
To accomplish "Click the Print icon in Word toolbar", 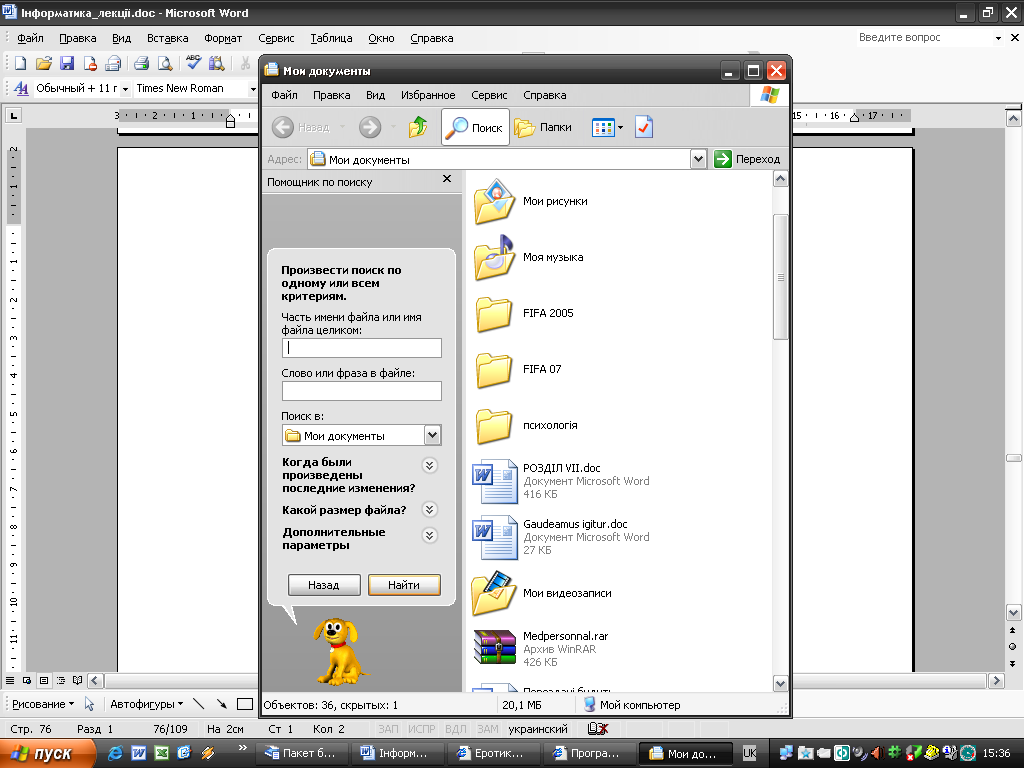I will click(141, 63).
